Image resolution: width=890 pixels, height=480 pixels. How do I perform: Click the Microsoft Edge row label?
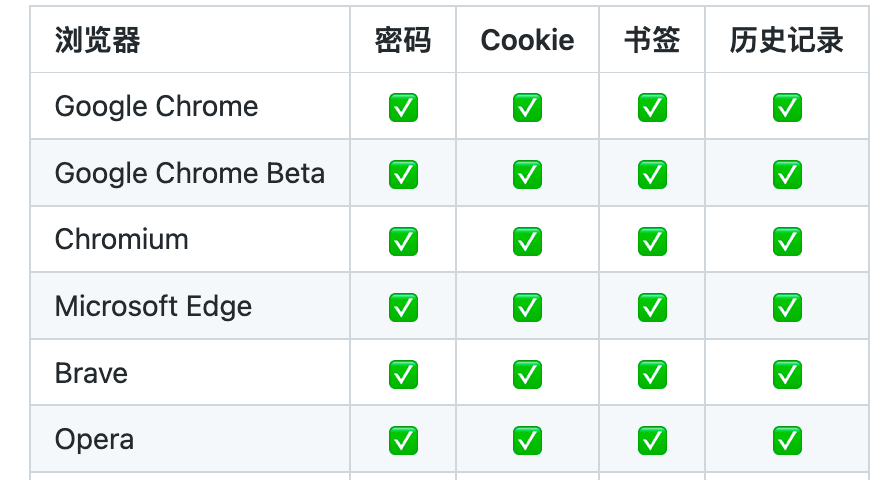pos(153,306)
